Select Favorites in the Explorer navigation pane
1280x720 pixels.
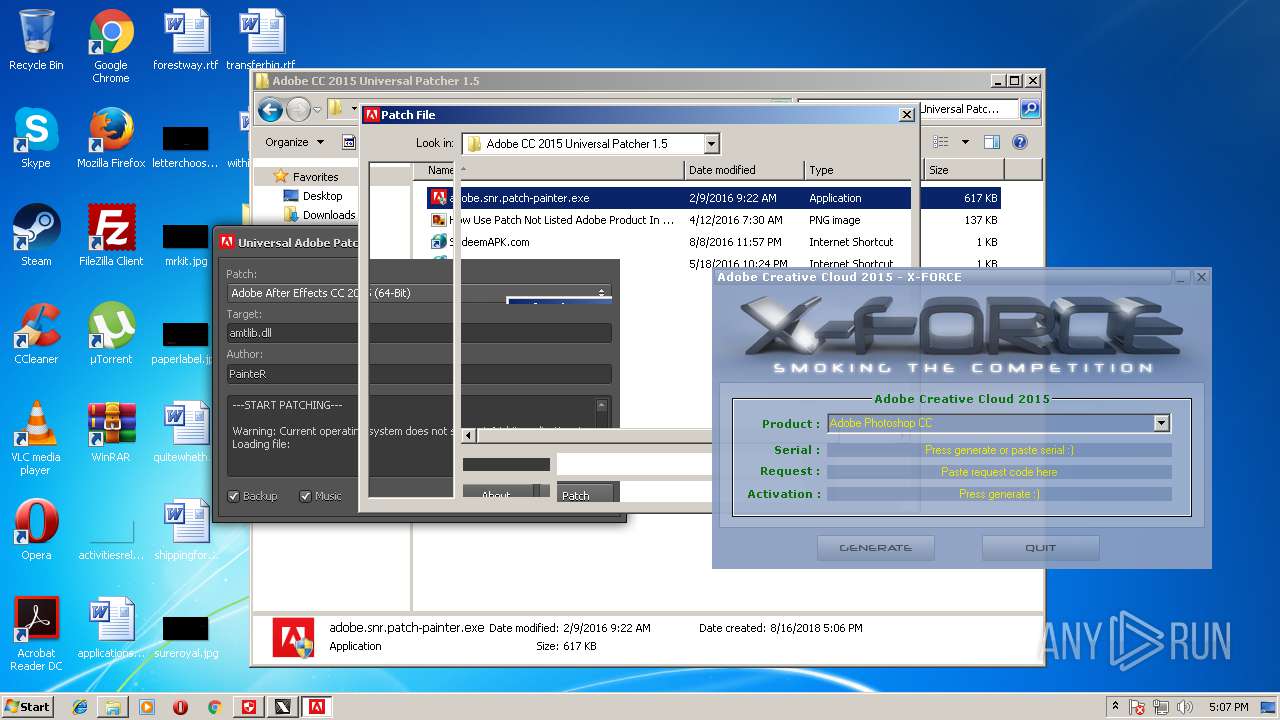(315, 177)
